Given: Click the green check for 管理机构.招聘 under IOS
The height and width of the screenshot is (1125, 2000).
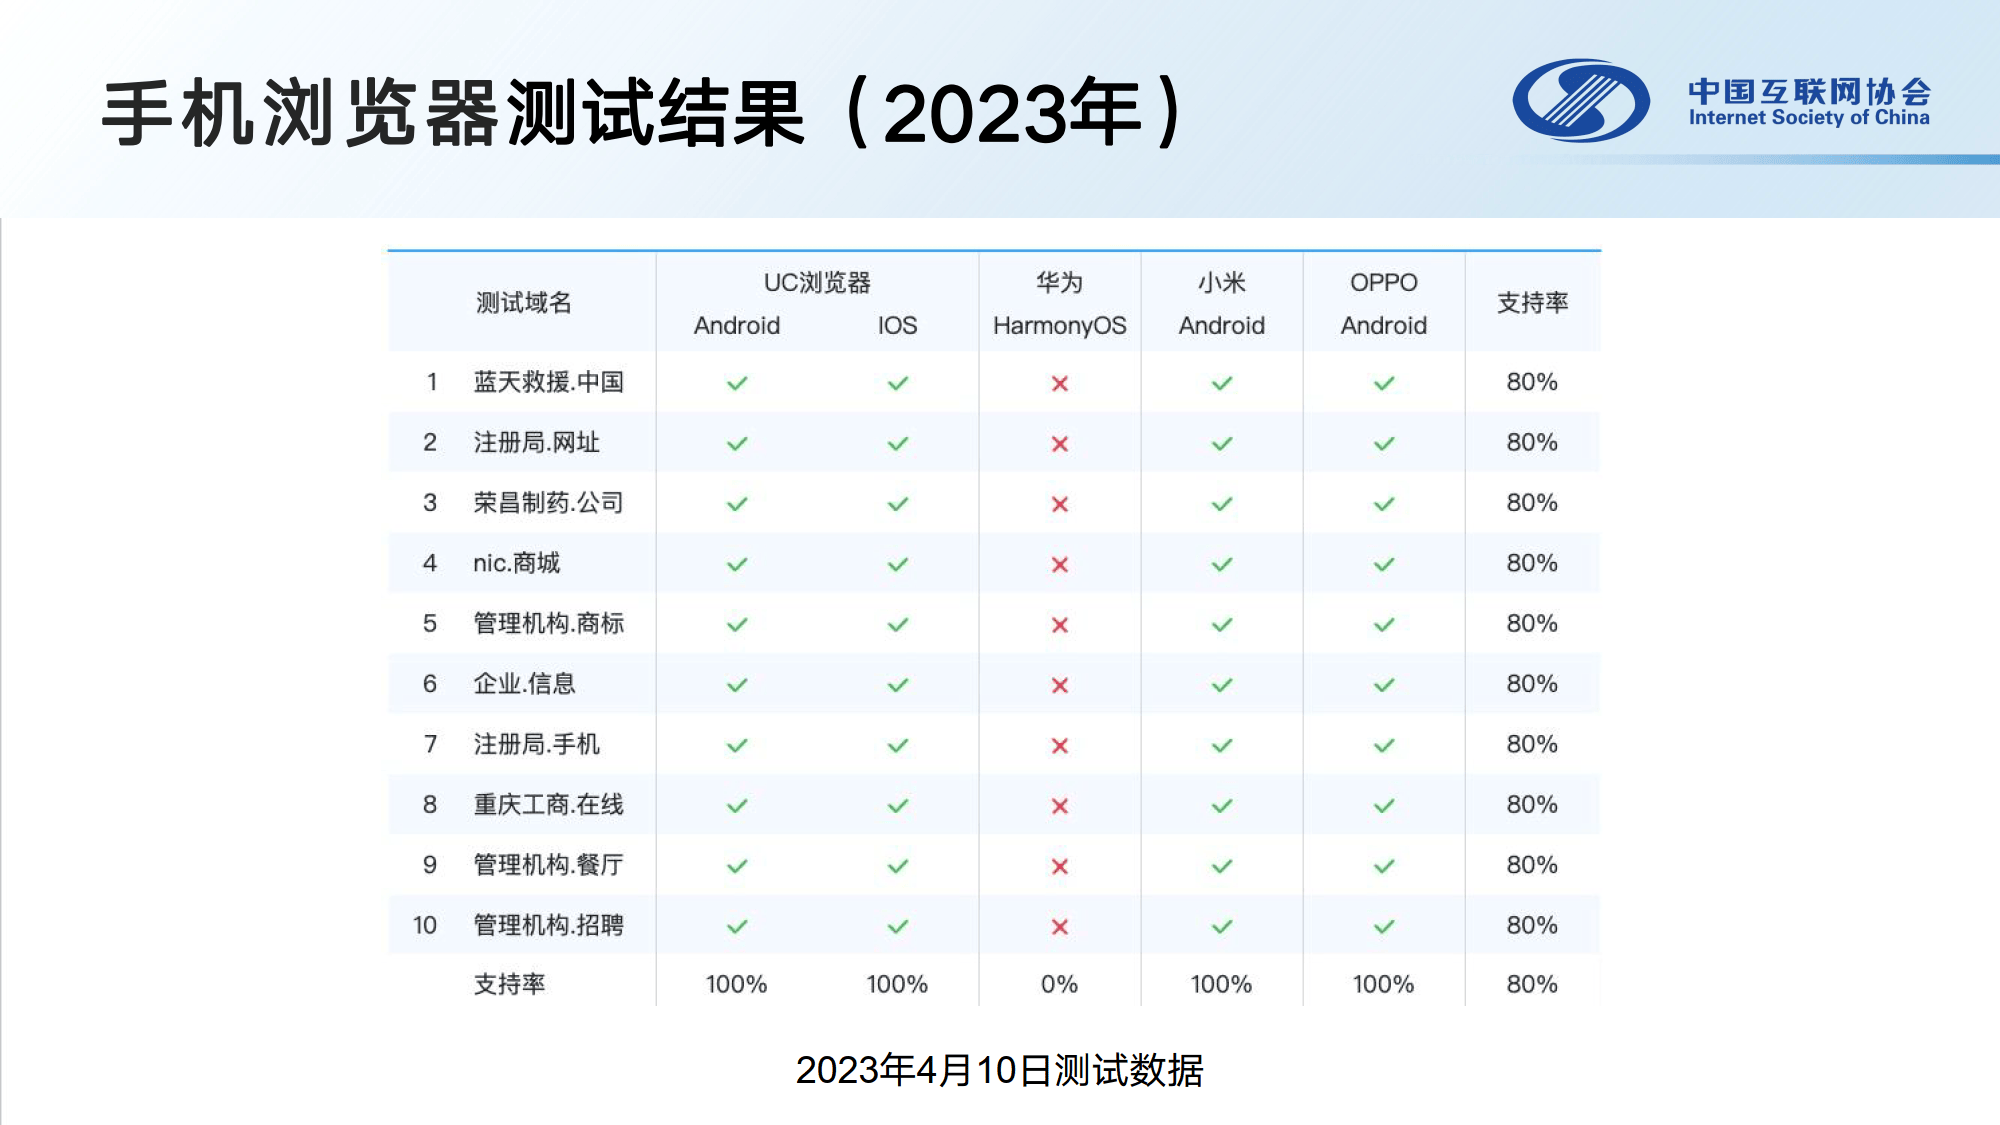Looking at the screenshot, I should click(898, 927).
